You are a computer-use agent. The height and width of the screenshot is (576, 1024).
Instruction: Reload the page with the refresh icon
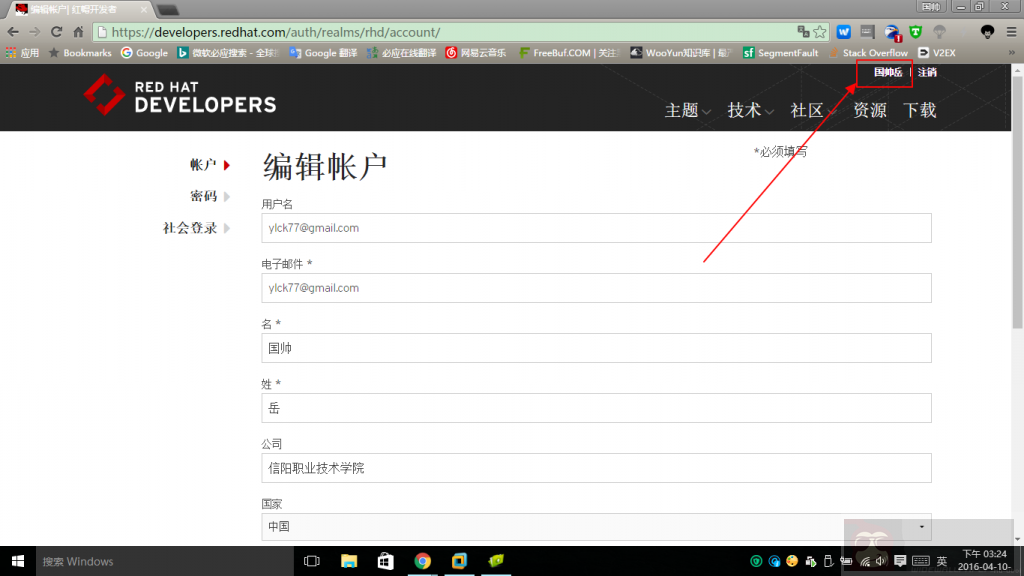coord(57,31)
